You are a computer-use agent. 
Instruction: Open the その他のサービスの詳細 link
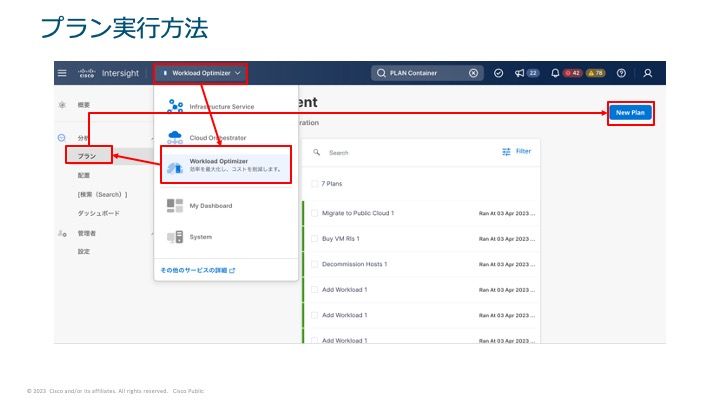197,270
